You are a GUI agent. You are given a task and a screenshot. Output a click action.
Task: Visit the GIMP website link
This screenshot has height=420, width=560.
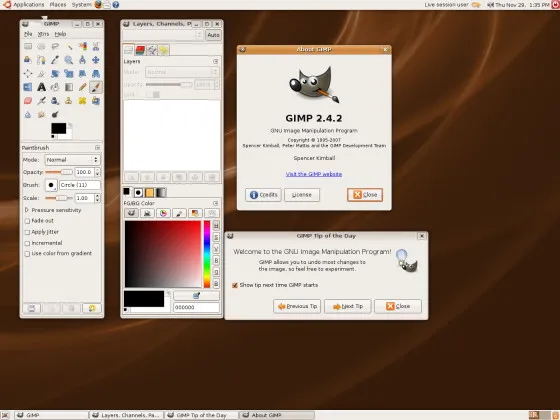[x=314, y=174]
